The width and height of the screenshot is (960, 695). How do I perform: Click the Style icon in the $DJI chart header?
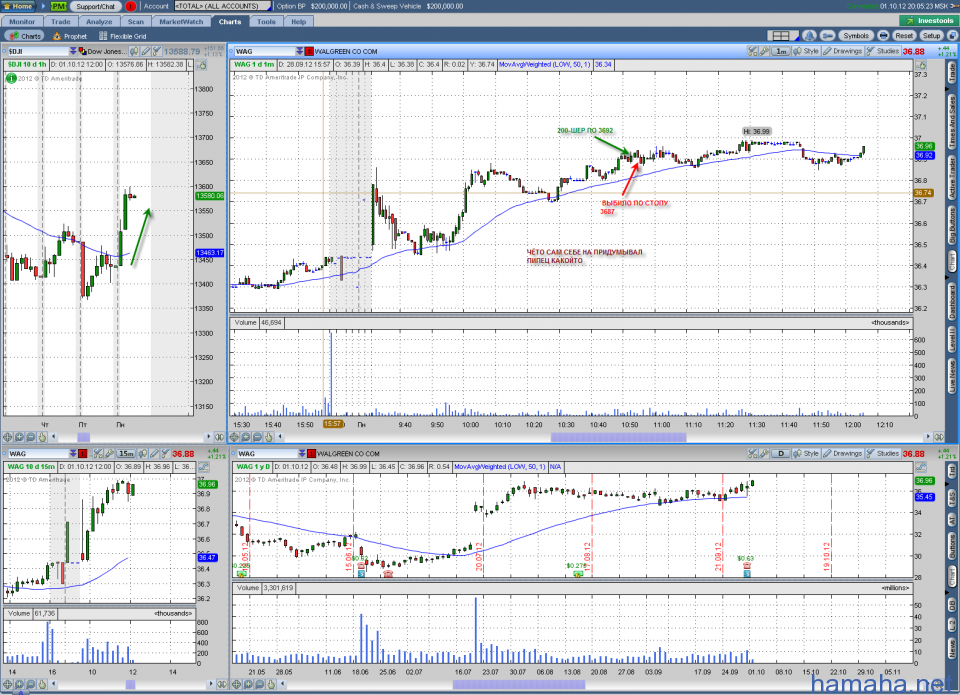[x=133, y=51]
